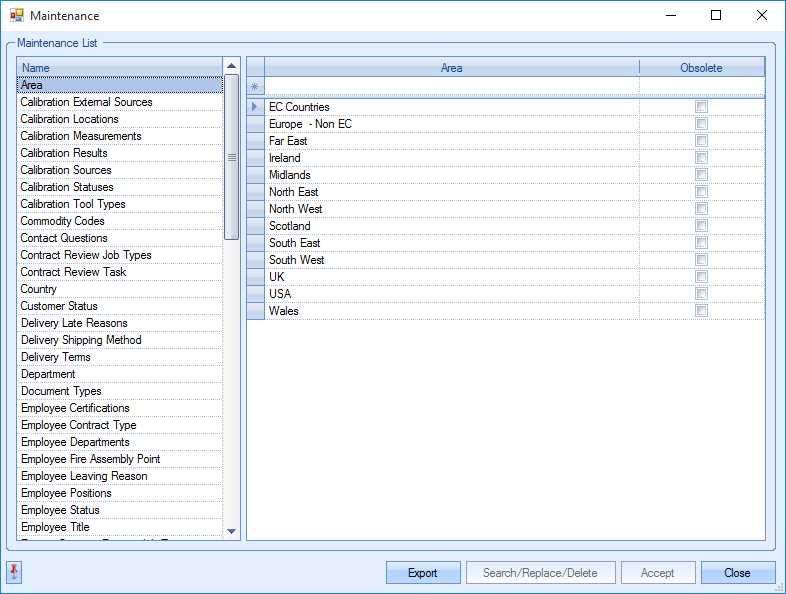This screenshot has width=786, height=594.
Task: Sort by the Area column header
Action: [x=451, y=68]
